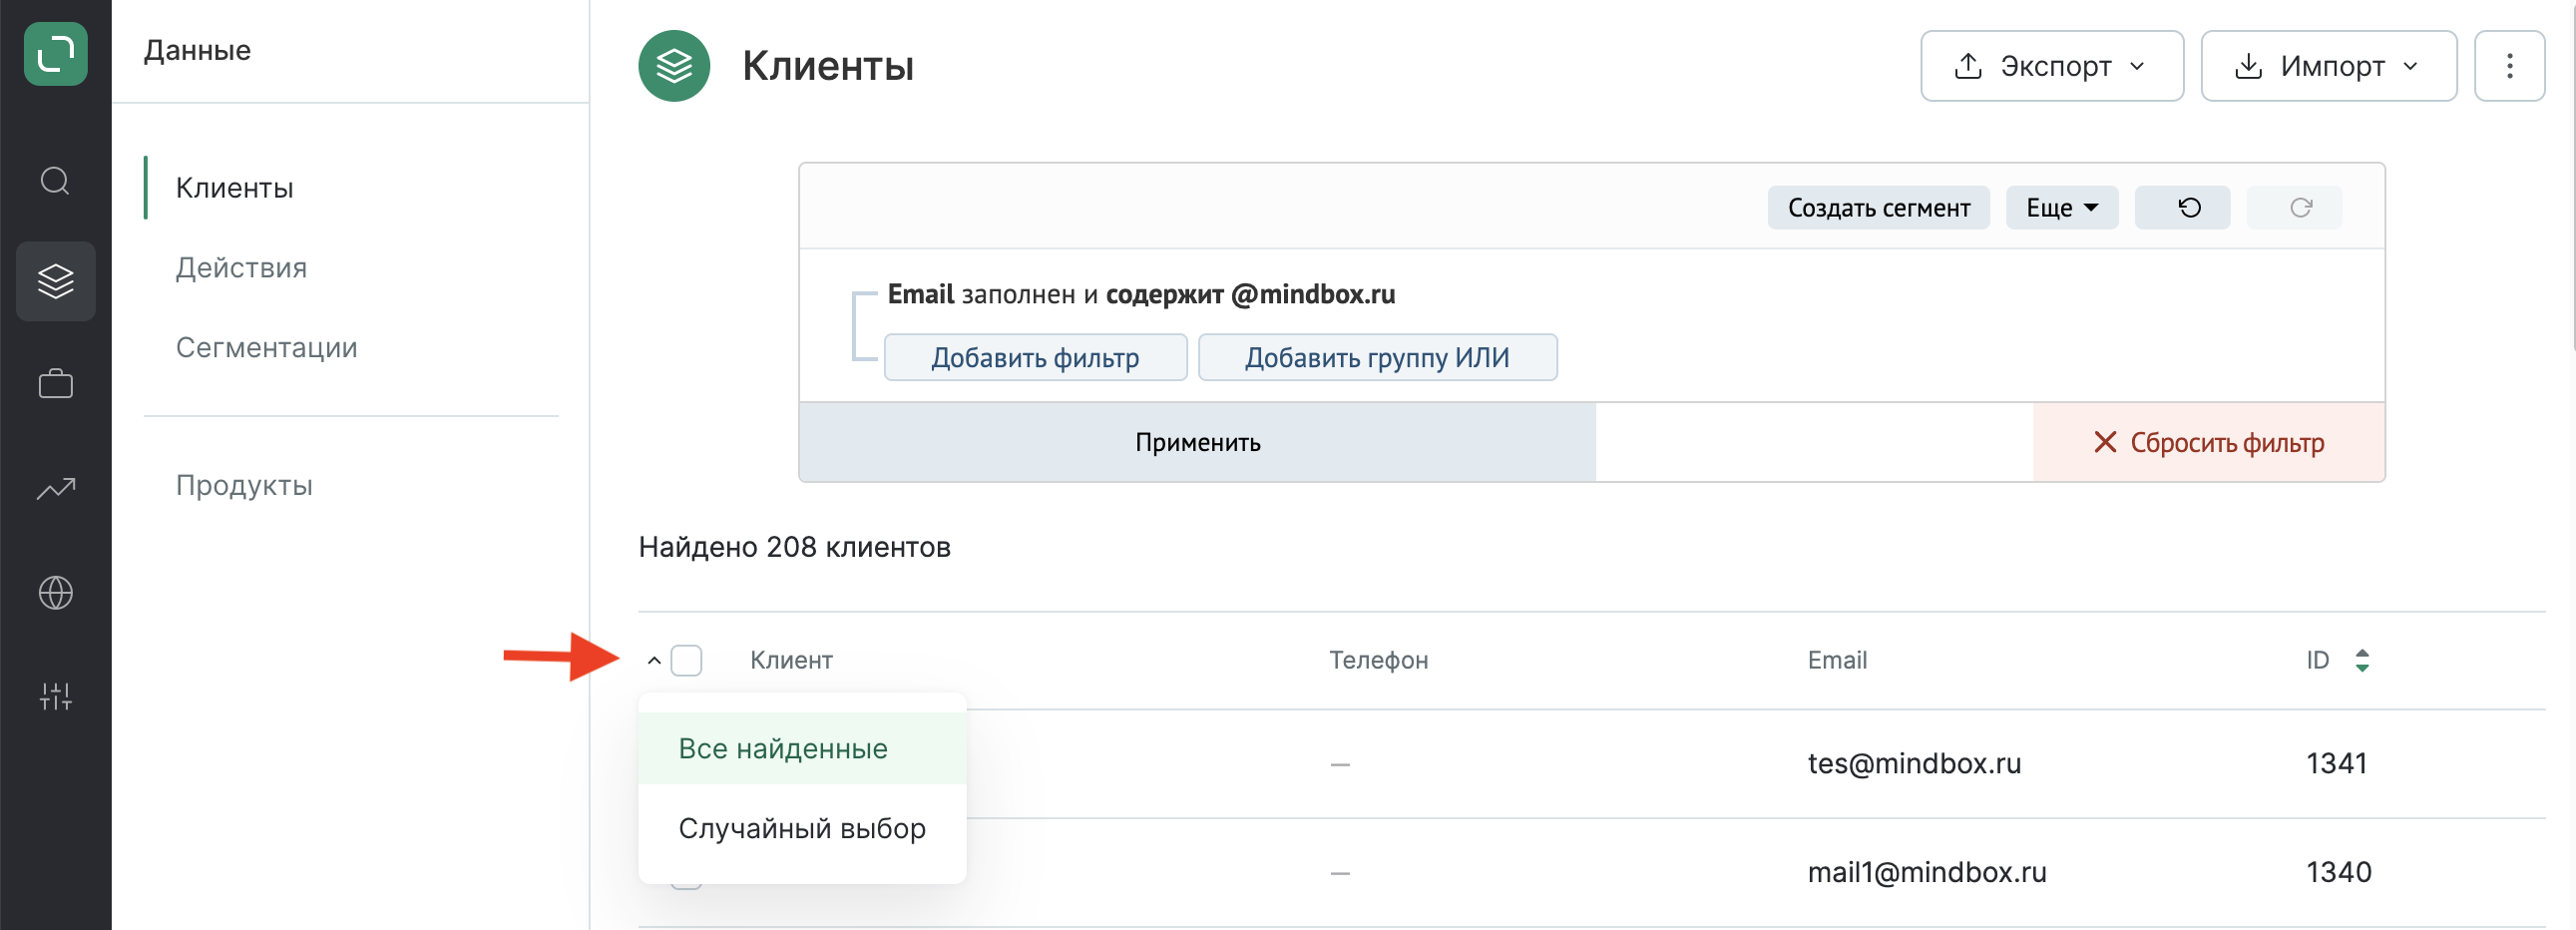Open the sliders settings sidebar icon
2576x930 pixels.
(x=55, y=696)
